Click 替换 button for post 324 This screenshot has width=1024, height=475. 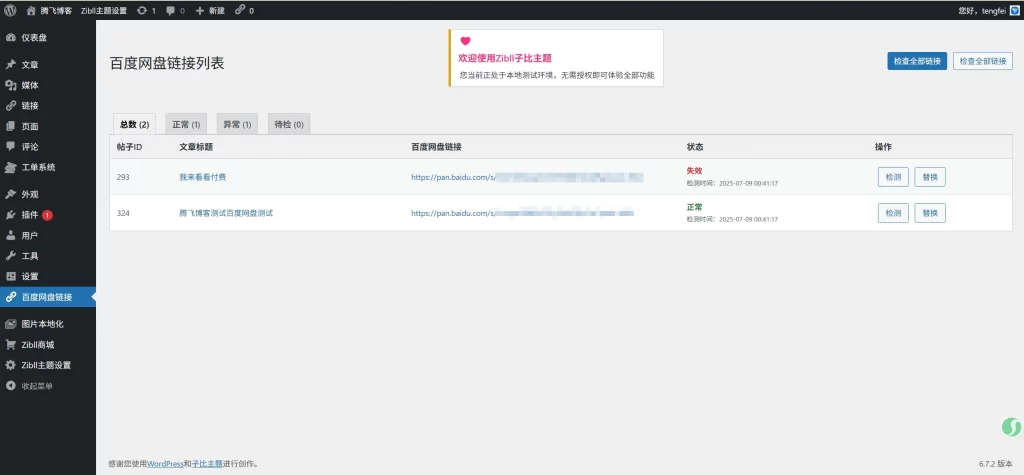(x=930, y=213)
